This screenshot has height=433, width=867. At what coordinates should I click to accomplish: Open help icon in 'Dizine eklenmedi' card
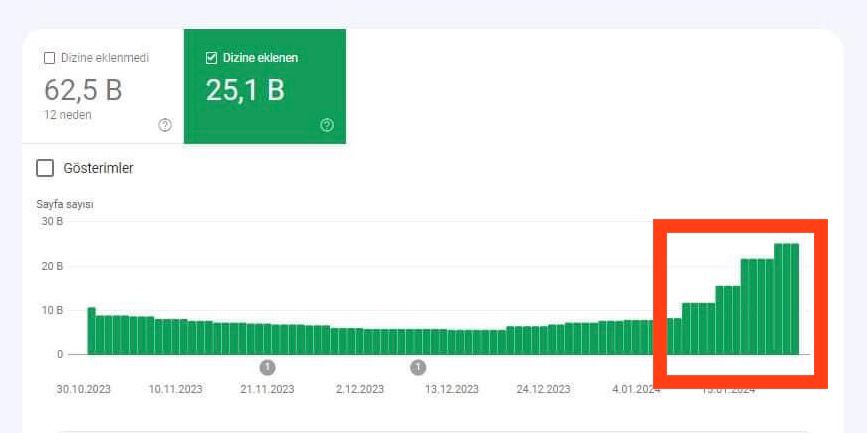tap(165, 126)
